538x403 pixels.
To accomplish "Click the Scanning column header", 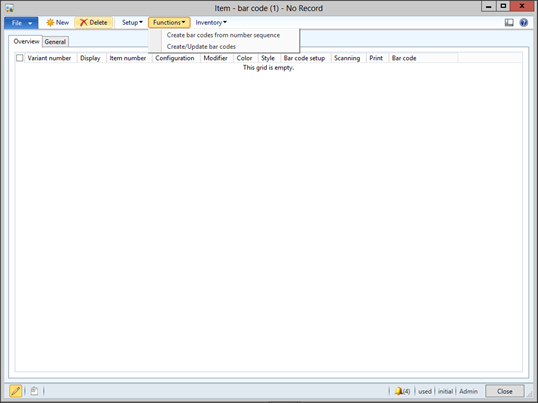I will coord(349,58).
